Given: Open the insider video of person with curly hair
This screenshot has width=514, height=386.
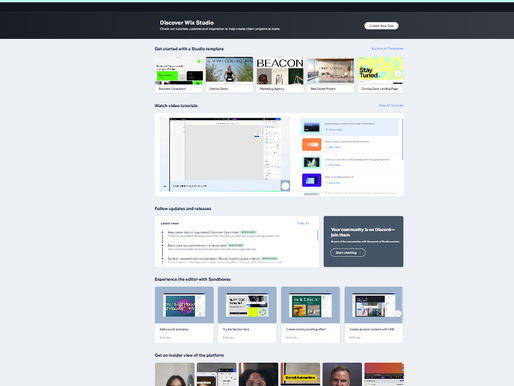Looking at the screenshot, I should pyautogui.click(x=258, y=374).
